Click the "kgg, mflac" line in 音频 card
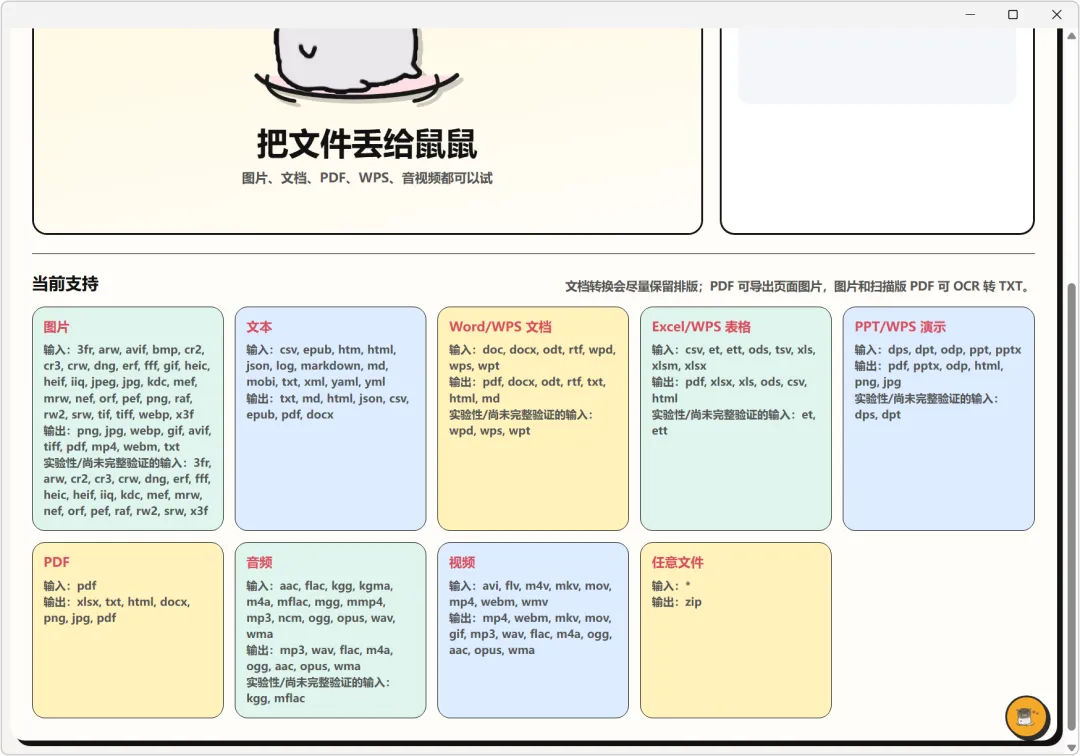The height and width of the screenshot is (756, 1080). pos(276,698)
